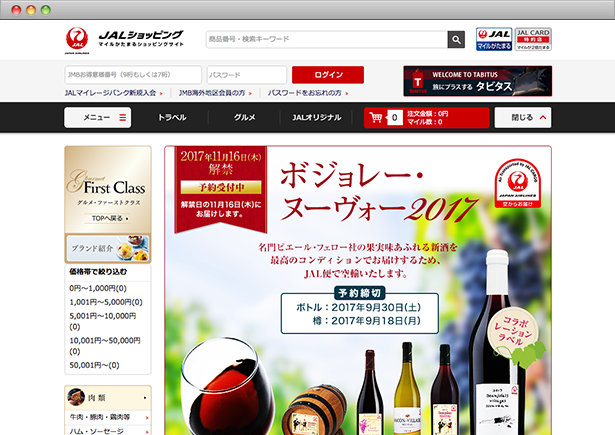Open the Gourmet First Class banner
The height and width of the screenshot is (435, 615).
pyautogui.click(x=108, y=189)
